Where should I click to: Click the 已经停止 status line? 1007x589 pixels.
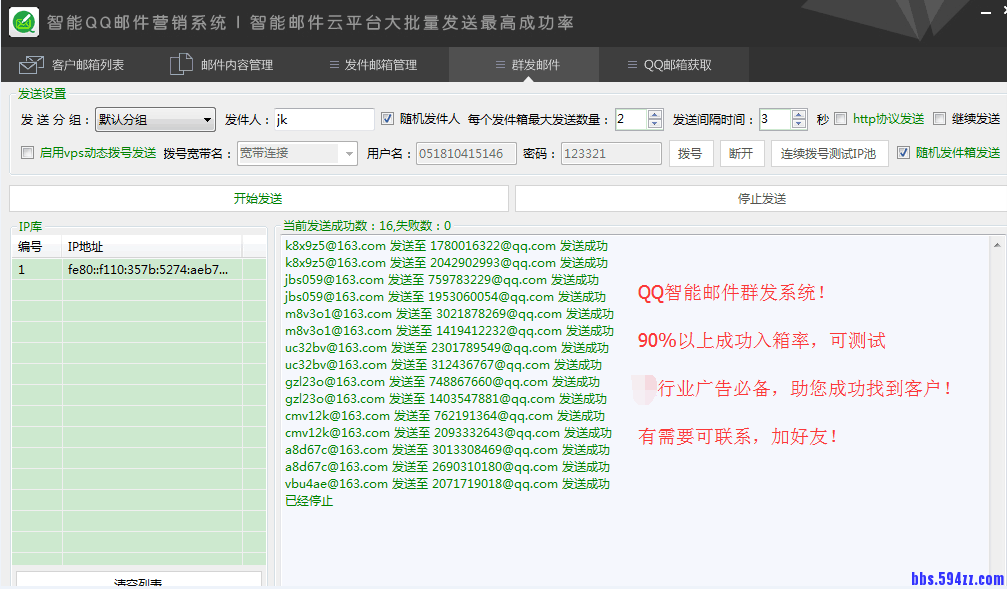pos(309,501)
